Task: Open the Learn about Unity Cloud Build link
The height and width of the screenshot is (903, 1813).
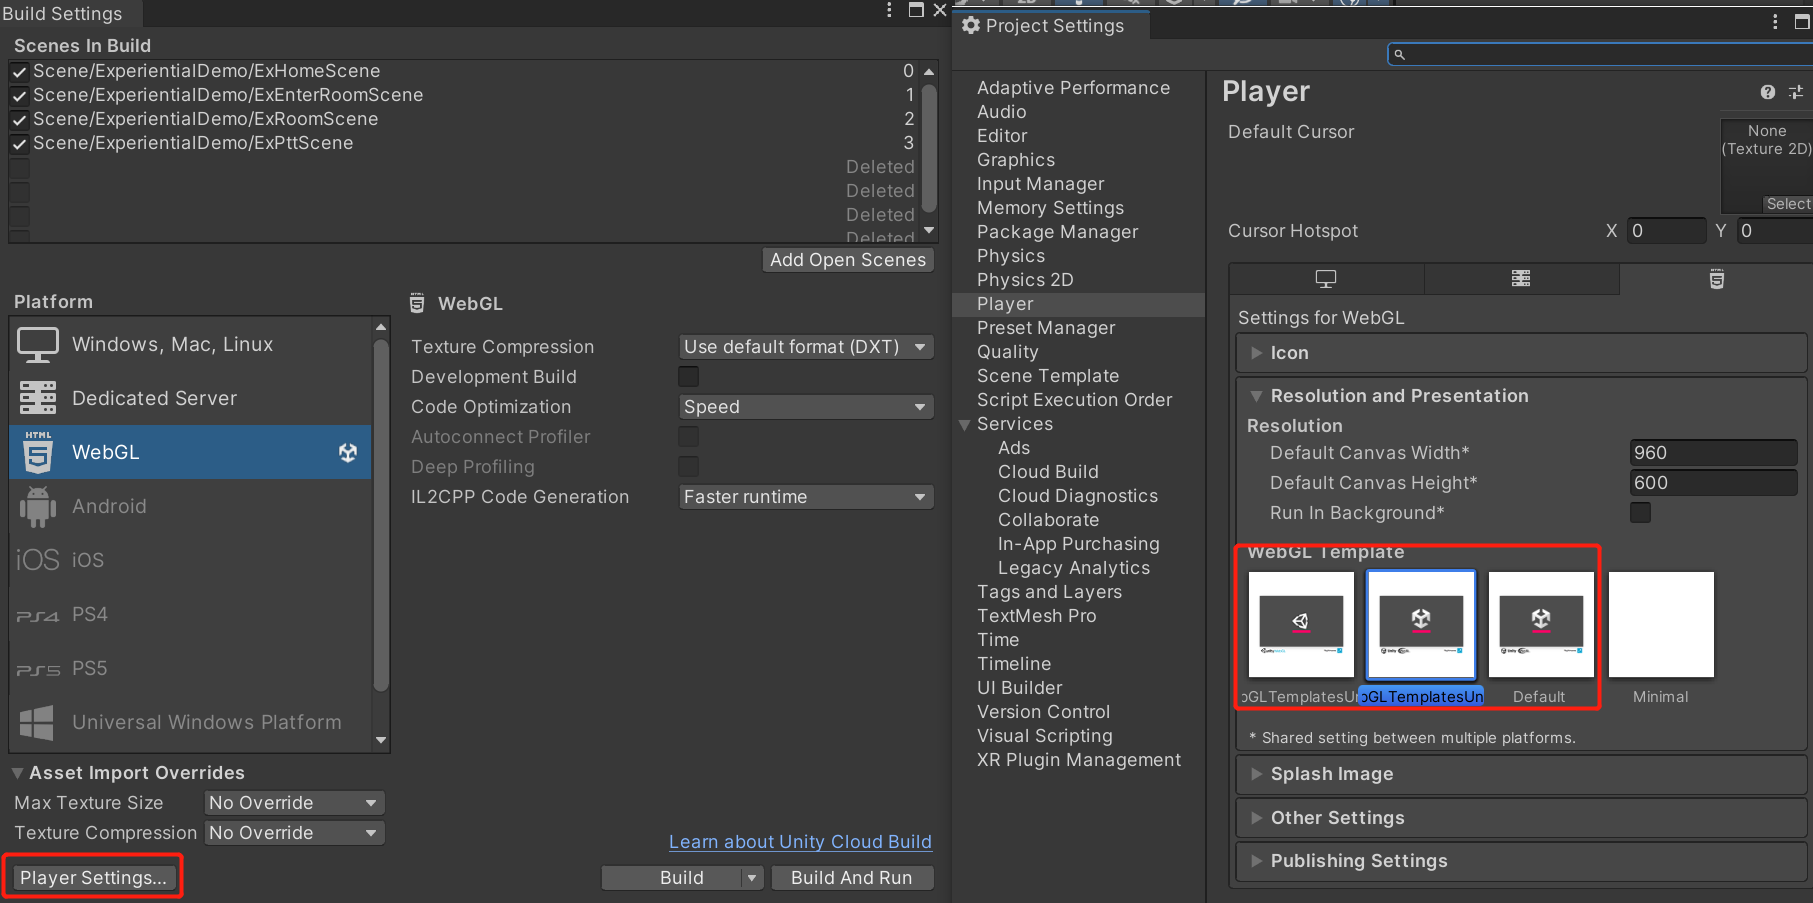Action: [800, 842]
